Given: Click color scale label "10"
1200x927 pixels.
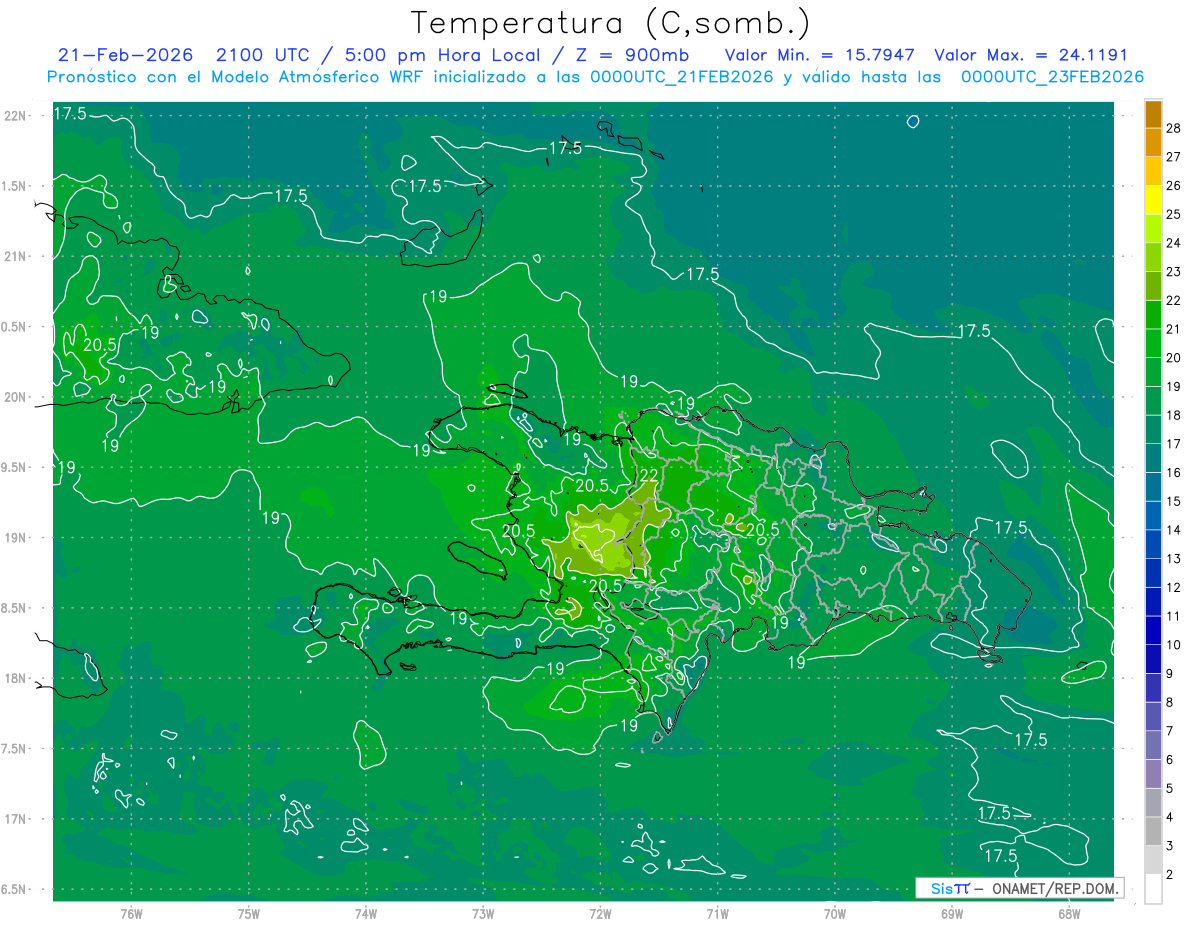Looking at the screenshot, I should pos(1173,645).
